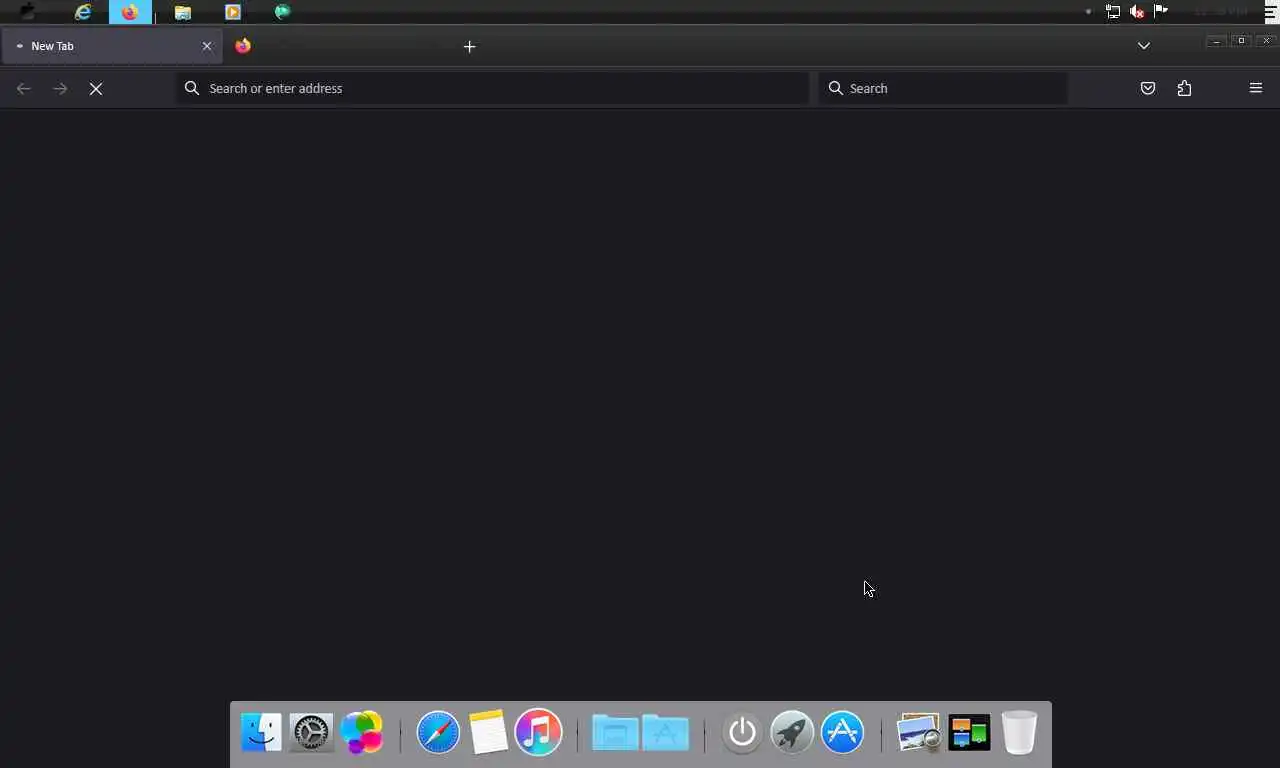Open the Mission Control icon in the dock
The width and height of the screenshot is (1280, 768).
[x=969, y=733]
